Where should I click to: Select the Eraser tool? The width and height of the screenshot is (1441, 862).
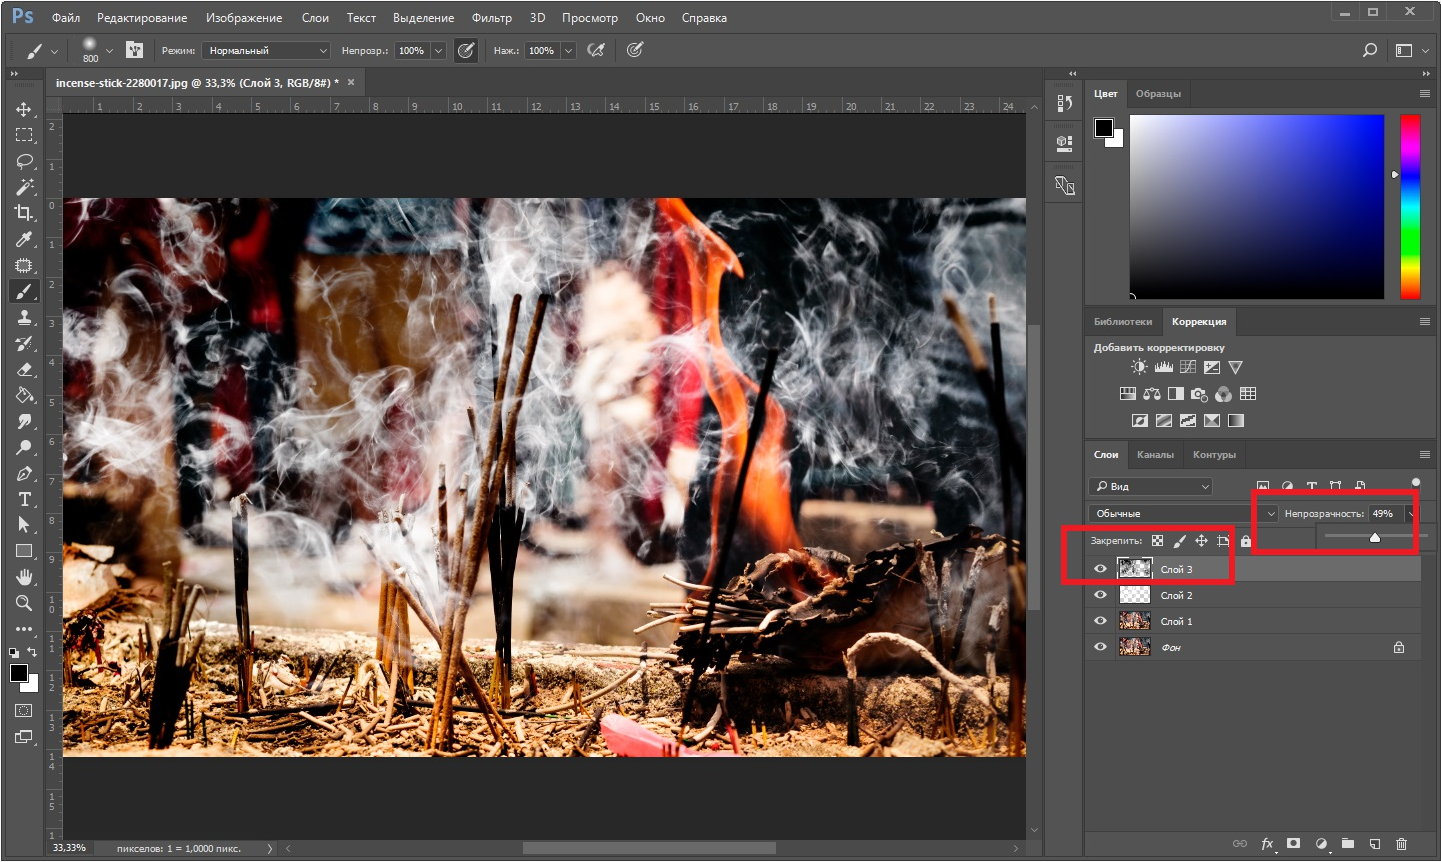(x=24, y=369)
